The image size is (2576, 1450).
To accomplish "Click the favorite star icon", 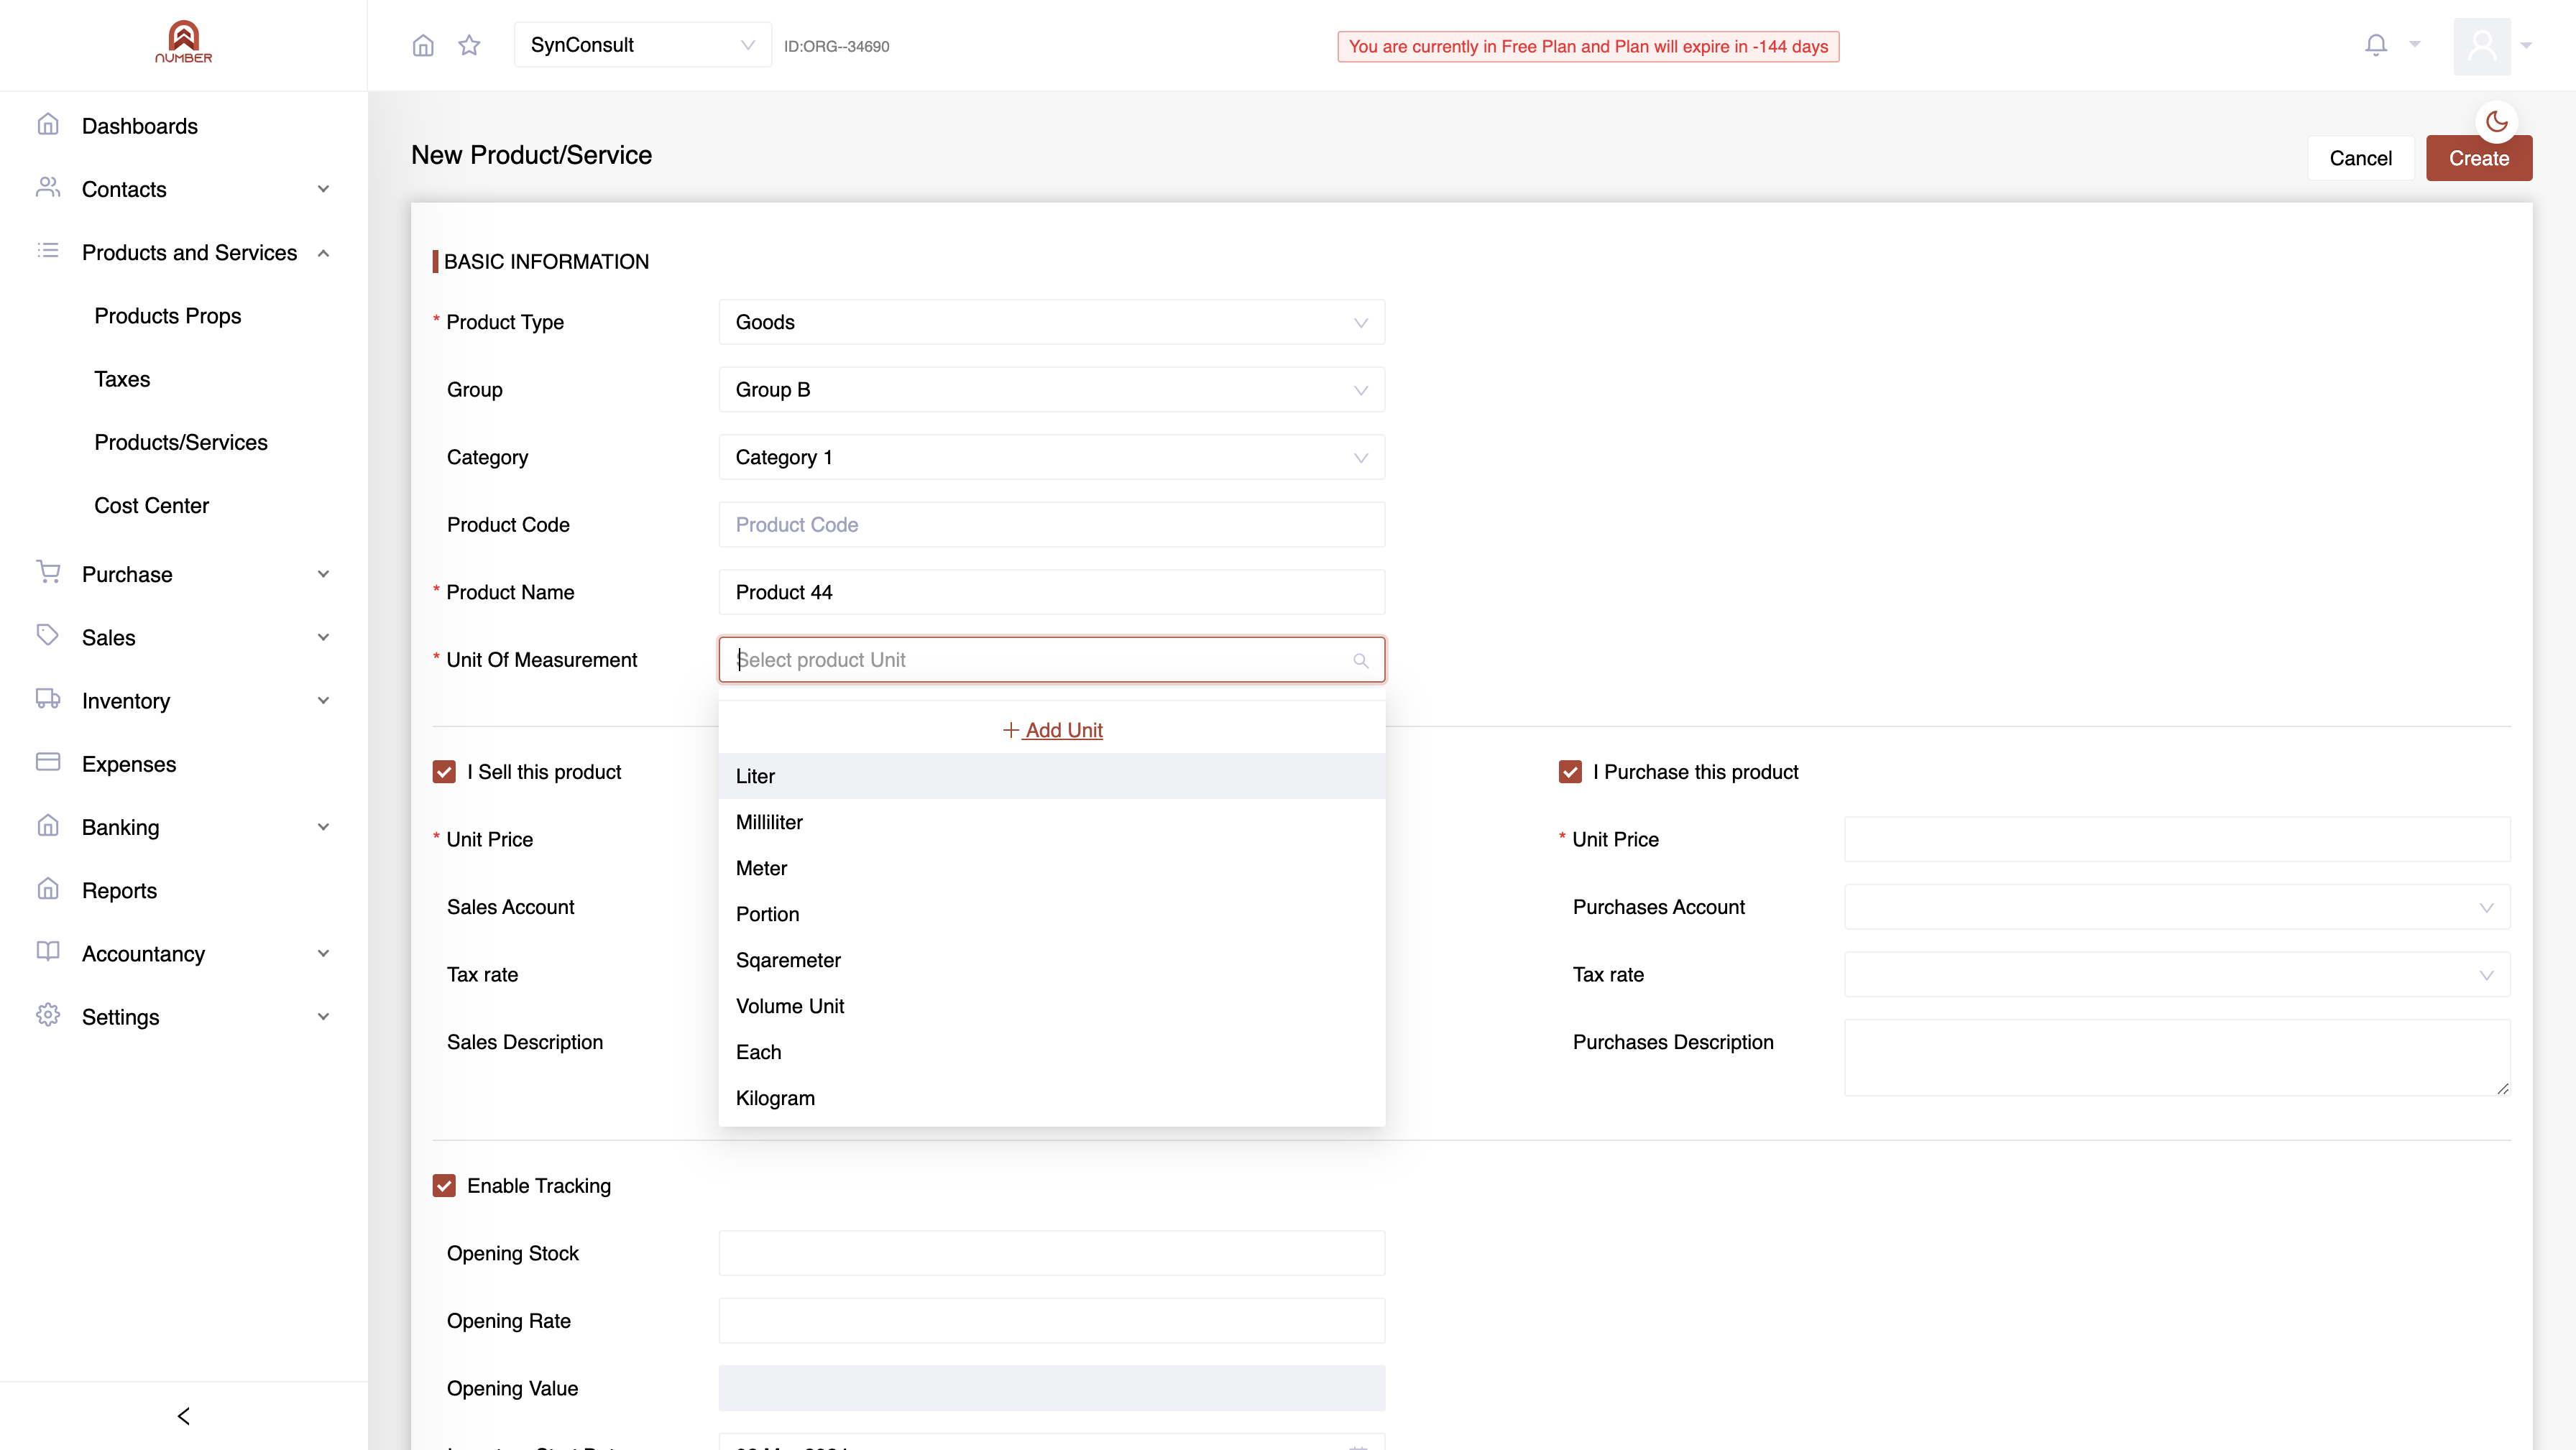I will tap(469, 45).
